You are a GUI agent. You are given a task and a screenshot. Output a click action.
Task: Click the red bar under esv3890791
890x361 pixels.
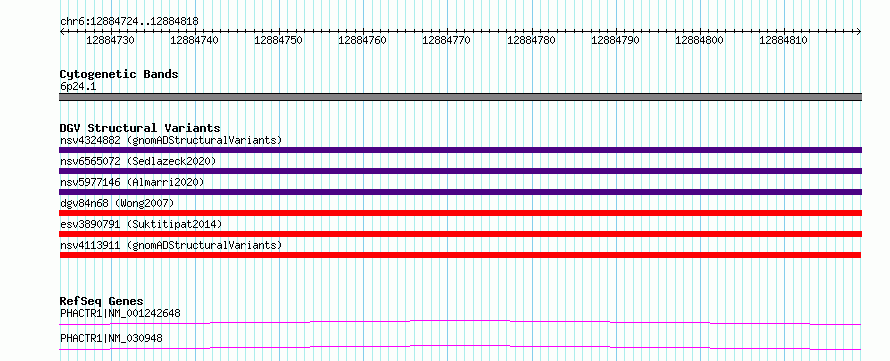pyautogui.click(x=460, y=234)
